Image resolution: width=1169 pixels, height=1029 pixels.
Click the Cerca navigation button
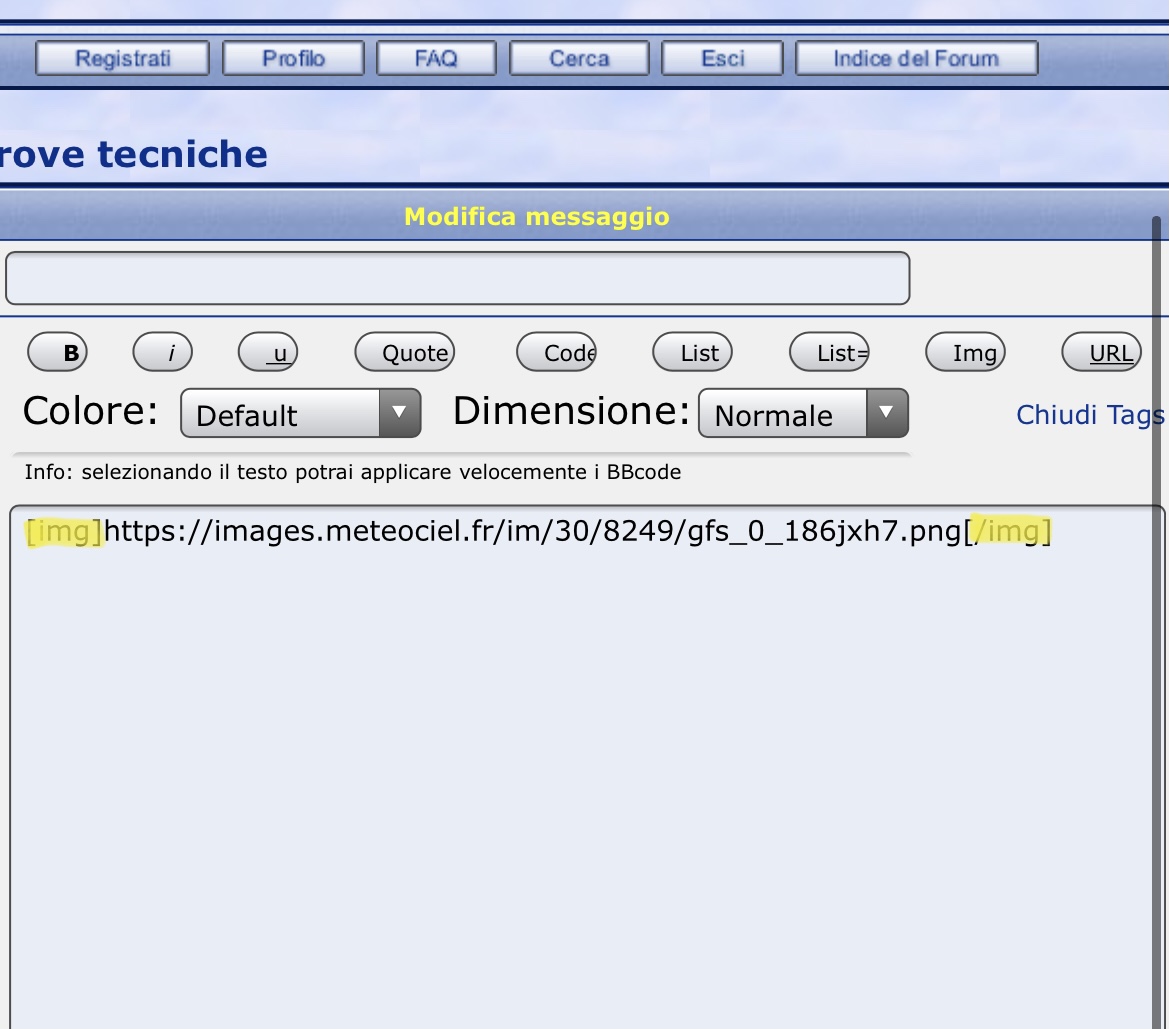point(579,58)
